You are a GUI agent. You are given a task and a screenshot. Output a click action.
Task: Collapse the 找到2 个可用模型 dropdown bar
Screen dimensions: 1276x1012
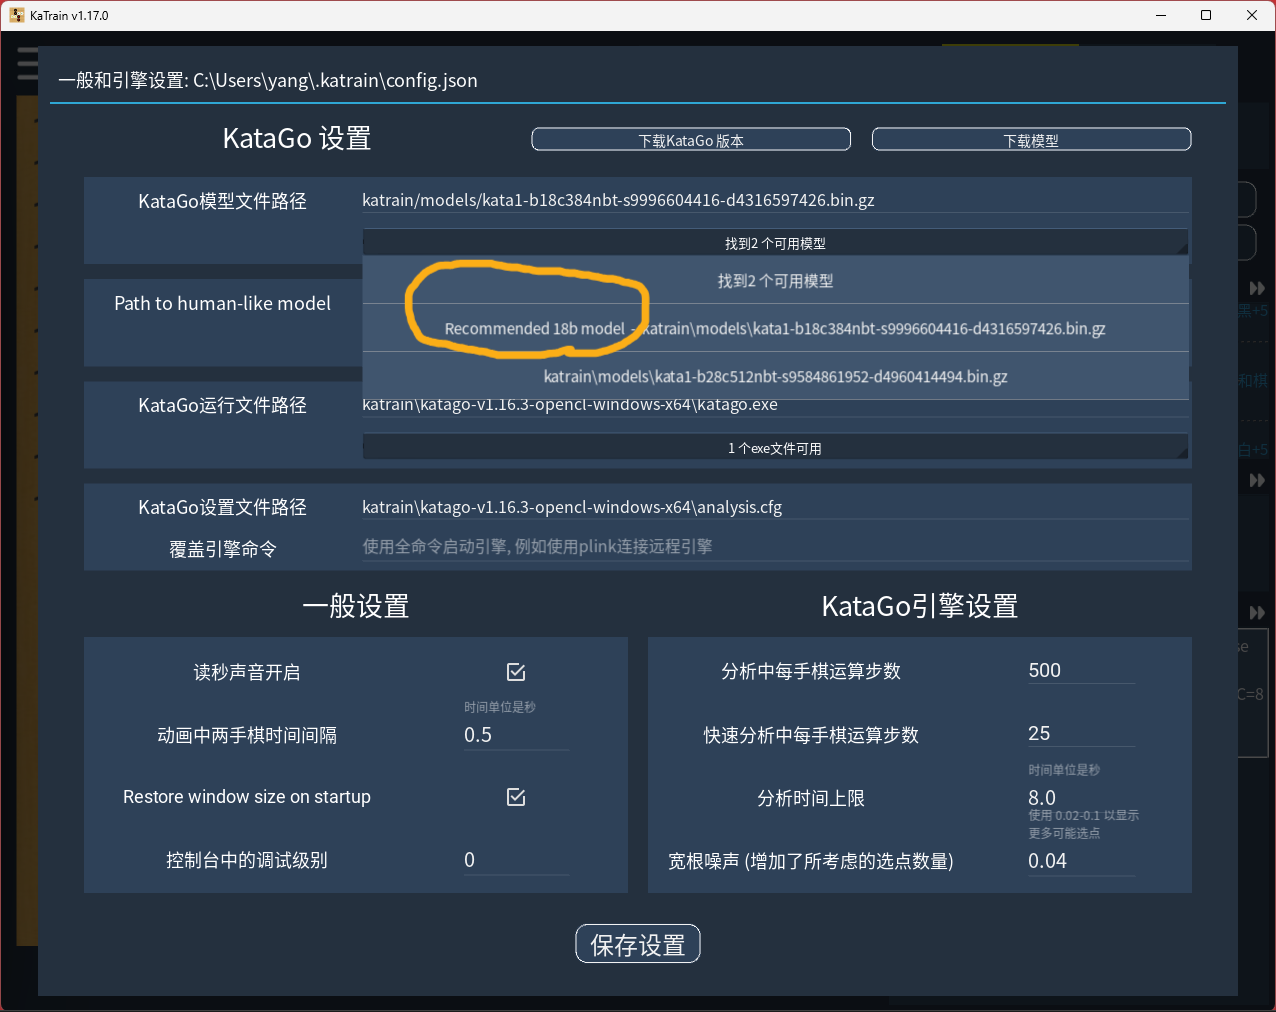pyautogui.click(x=775, y=243)
